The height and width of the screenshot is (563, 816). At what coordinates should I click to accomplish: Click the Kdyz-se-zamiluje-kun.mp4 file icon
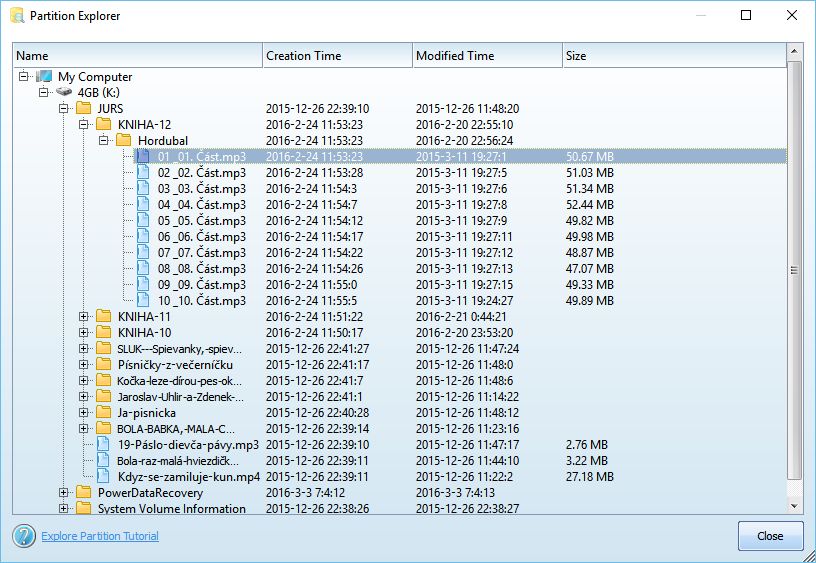(x=104, y=477)
